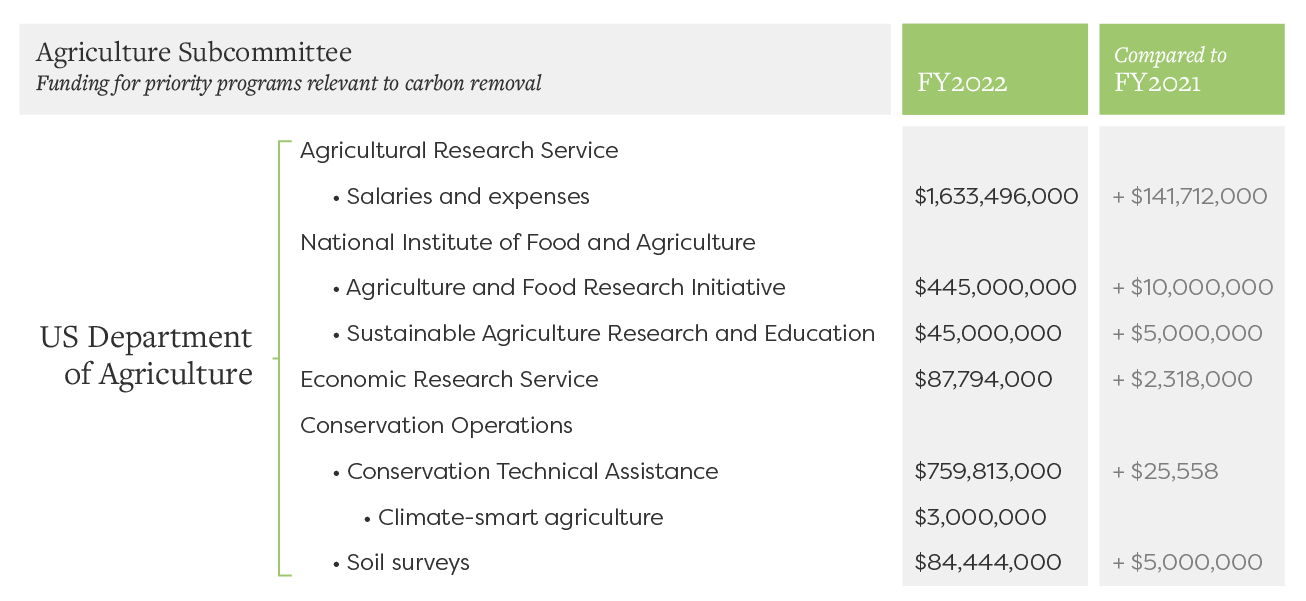Select the Salaries and expenses item
Viewport: 1306px width, 601px height.
coord(461,196)
